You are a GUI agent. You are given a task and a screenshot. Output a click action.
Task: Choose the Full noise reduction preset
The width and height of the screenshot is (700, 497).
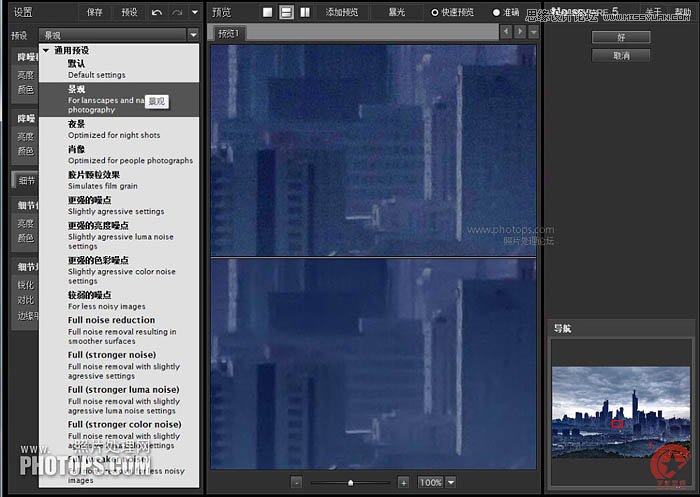pos(119,330)
